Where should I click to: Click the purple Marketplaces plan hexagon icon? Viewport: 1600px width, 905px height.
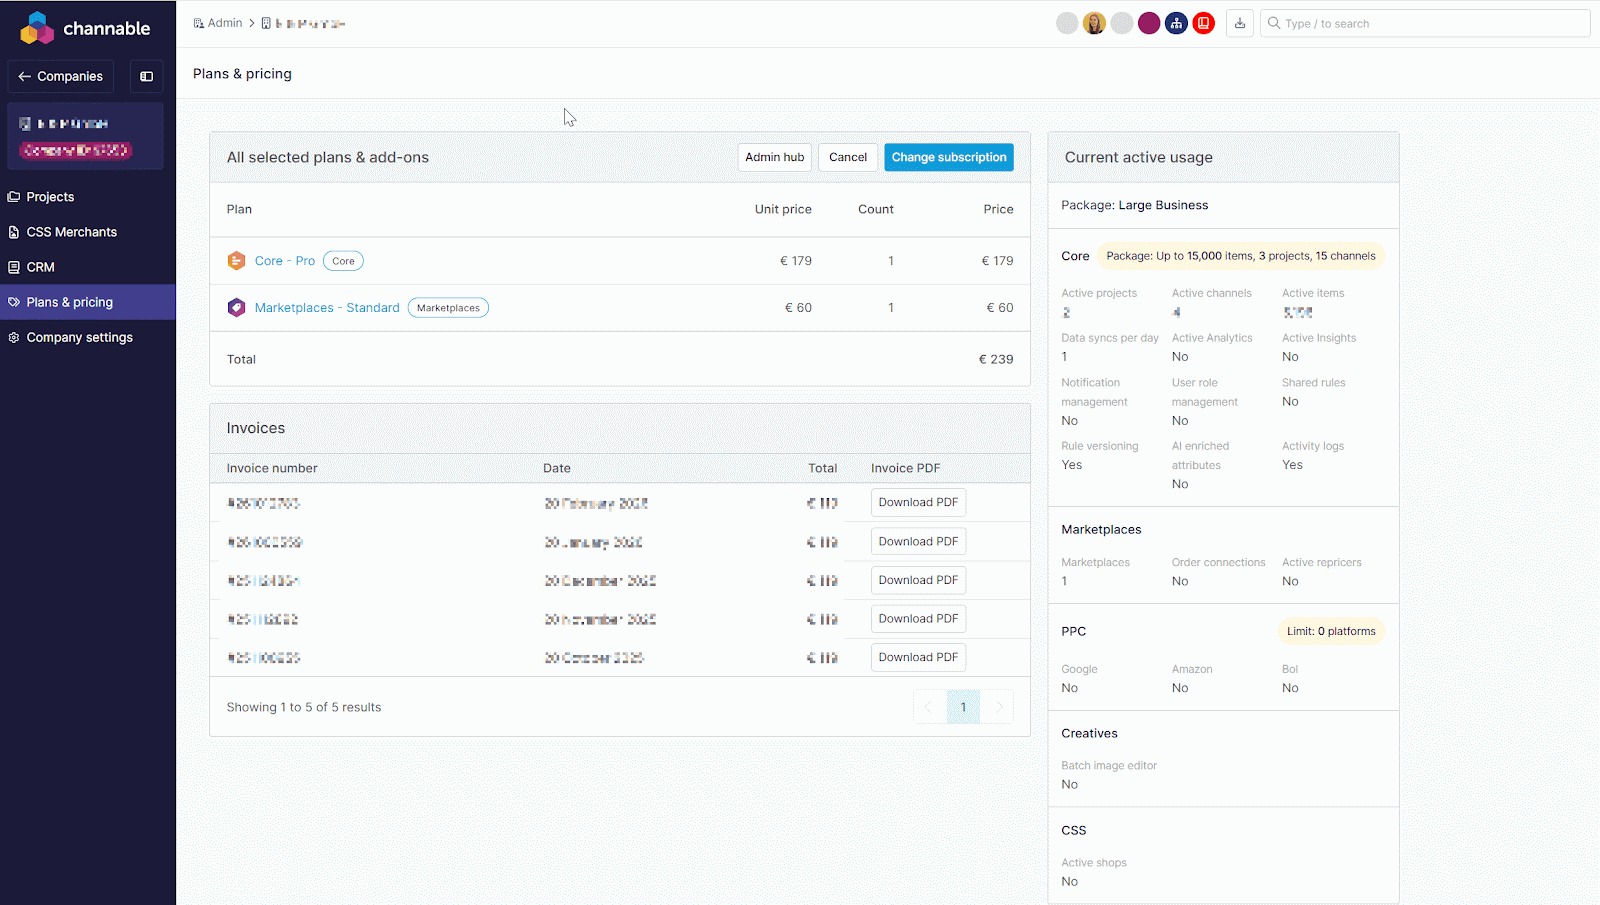point(236,308)
